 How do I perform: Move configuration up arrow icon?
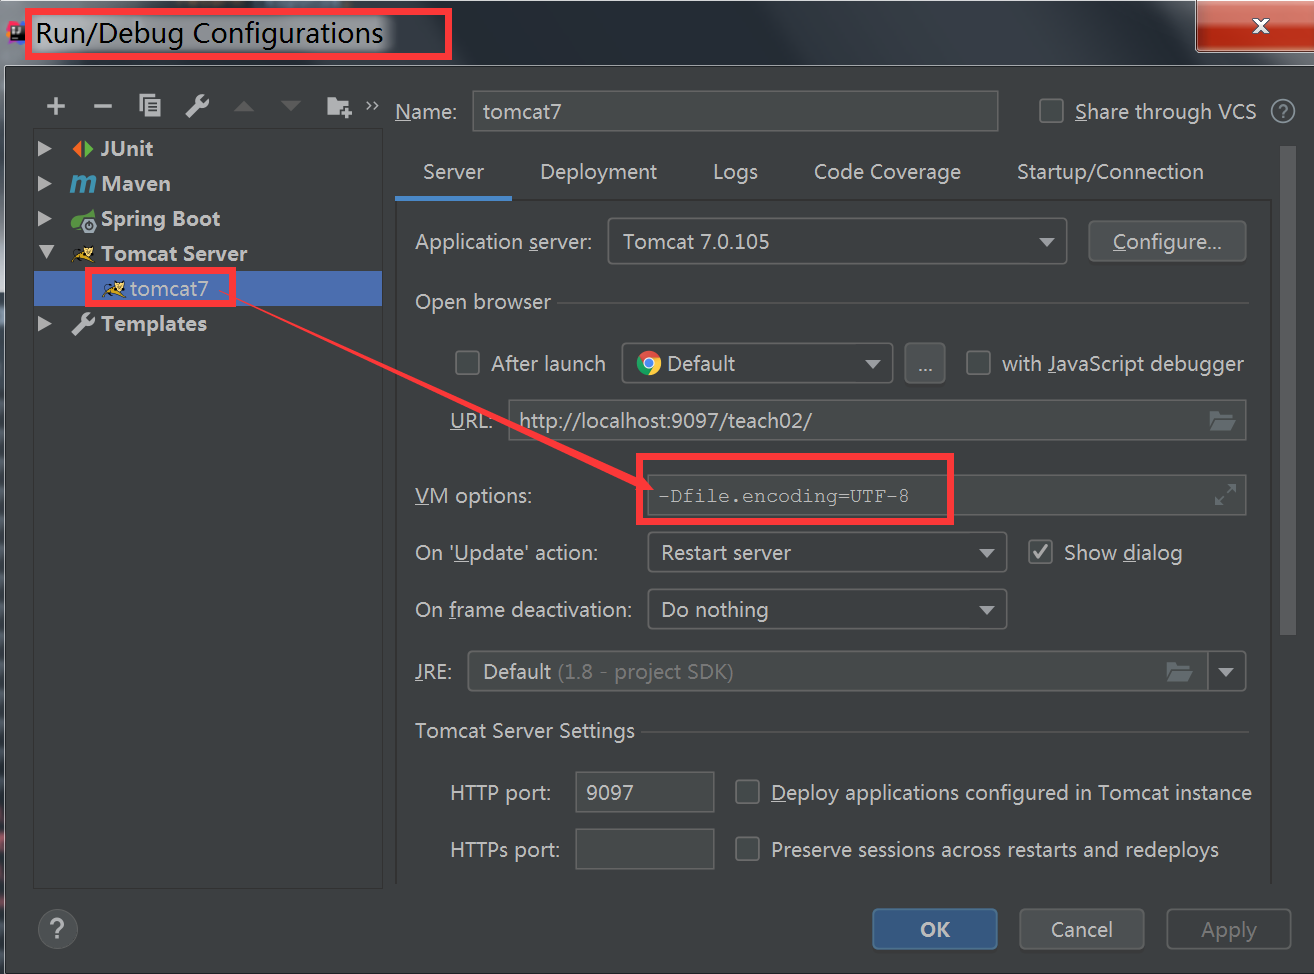pos(244,106)
